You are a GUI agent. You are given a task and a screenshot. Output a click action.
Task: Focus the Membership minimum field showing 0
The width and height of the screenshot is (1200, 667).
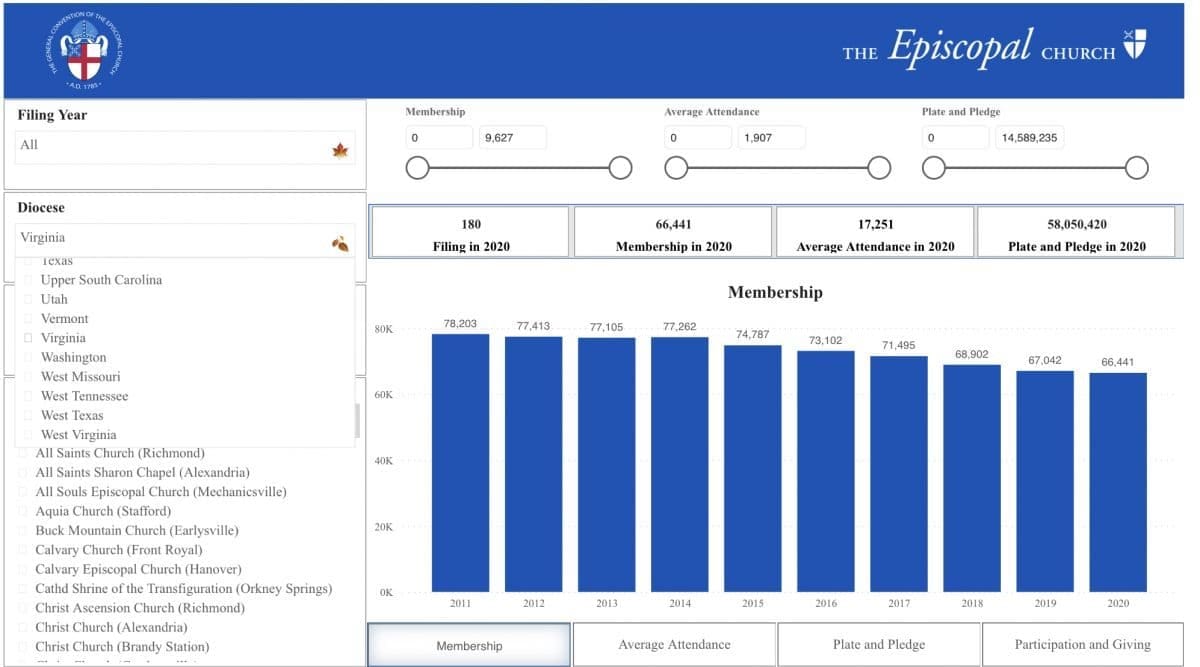click(439, 137)
